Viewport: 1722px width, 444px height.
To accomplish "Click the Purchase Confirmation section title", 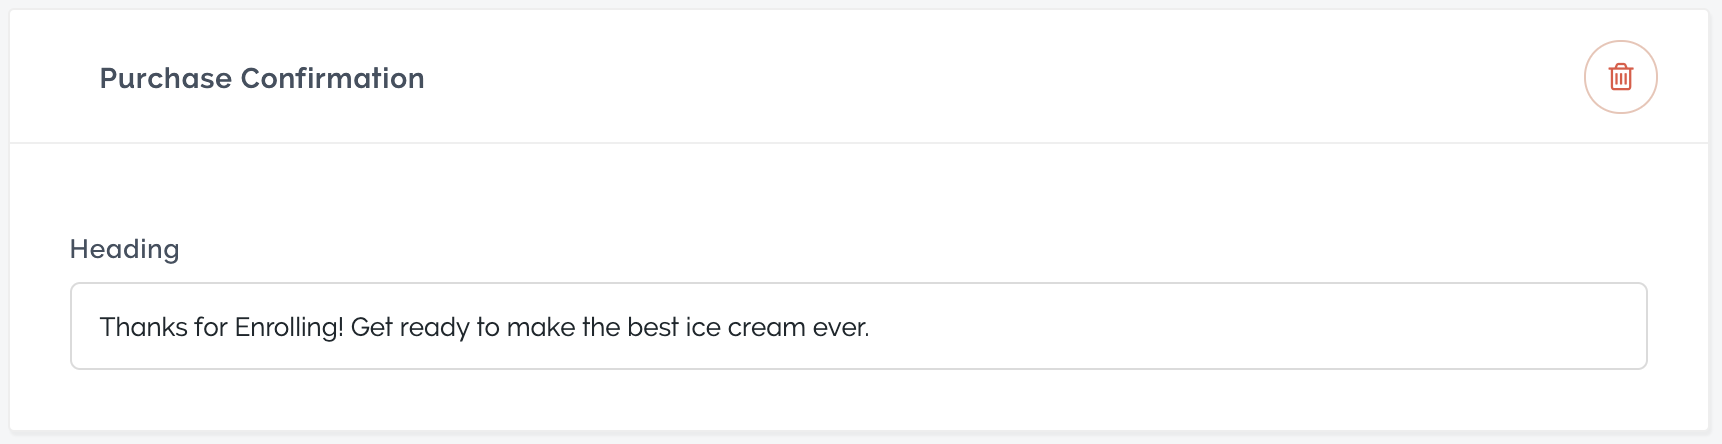I will (x=262, y=78).
